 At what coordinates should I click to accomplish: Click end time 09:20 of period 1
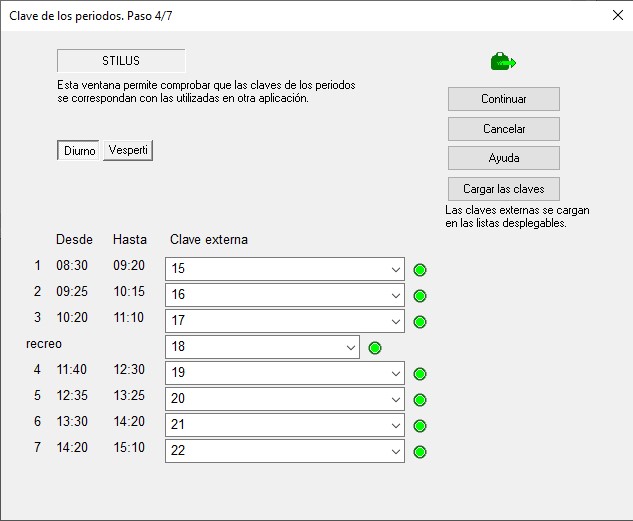[129, 265]
